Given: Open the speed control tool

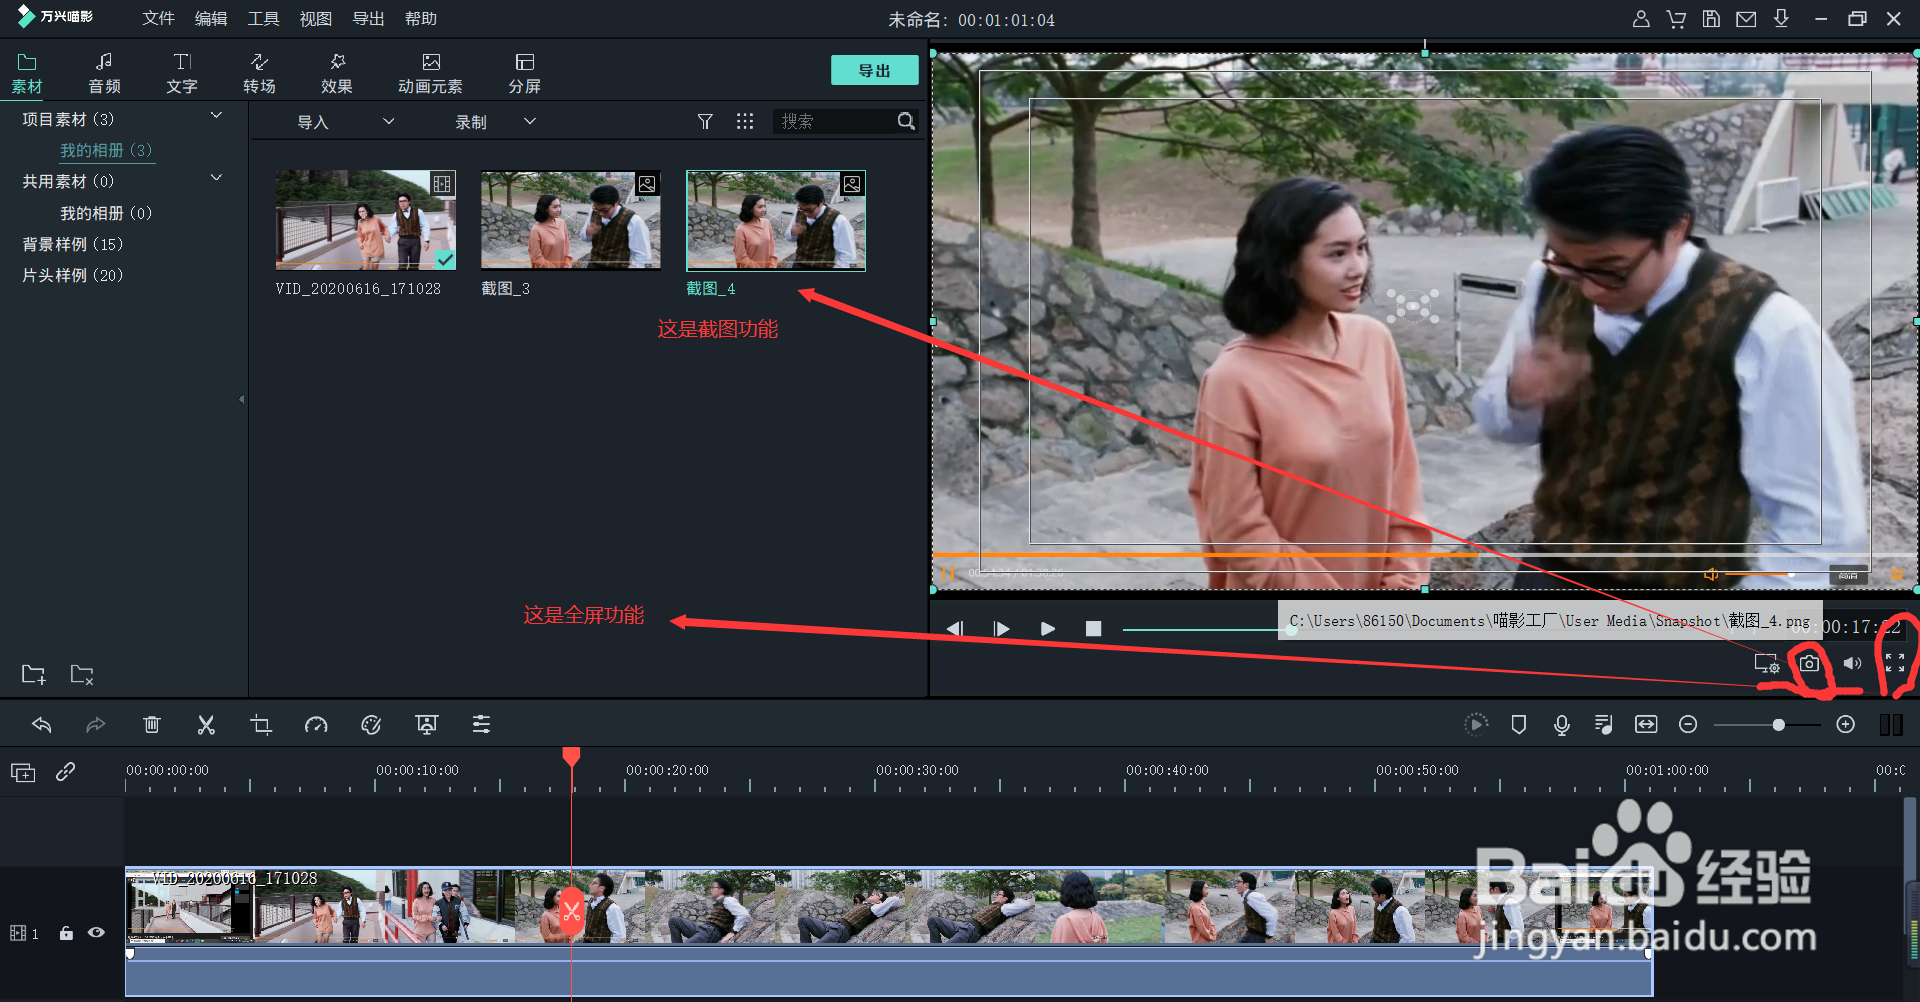Looking at the screenshot, I should tap(316, 725).
